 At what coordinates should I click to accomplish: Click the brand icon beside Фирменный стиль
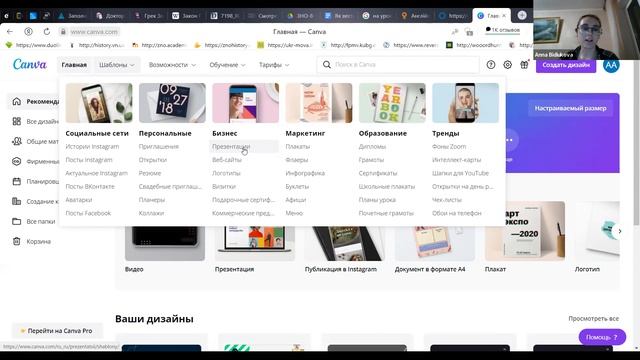pos(16,161)
